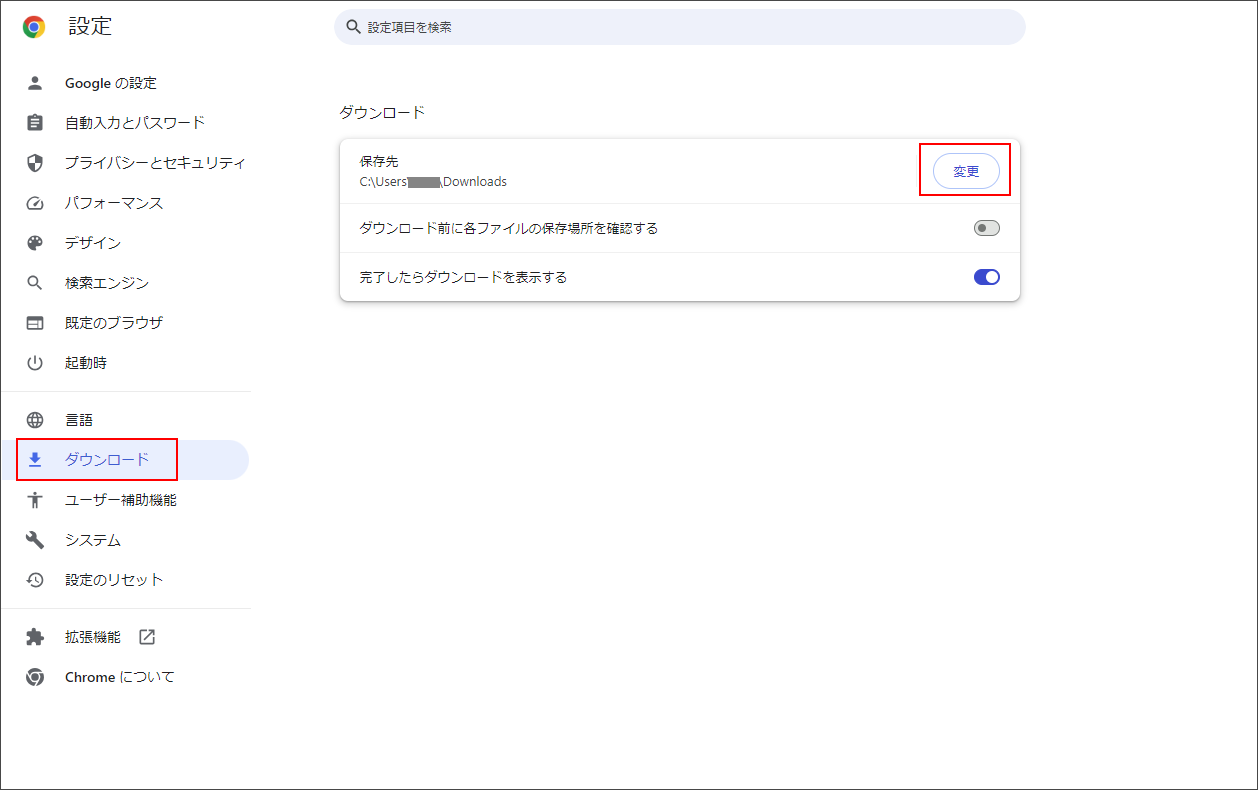1258x790 pixels.
Task: Select 言語 from the sidebar
Action: coord(80,419)
